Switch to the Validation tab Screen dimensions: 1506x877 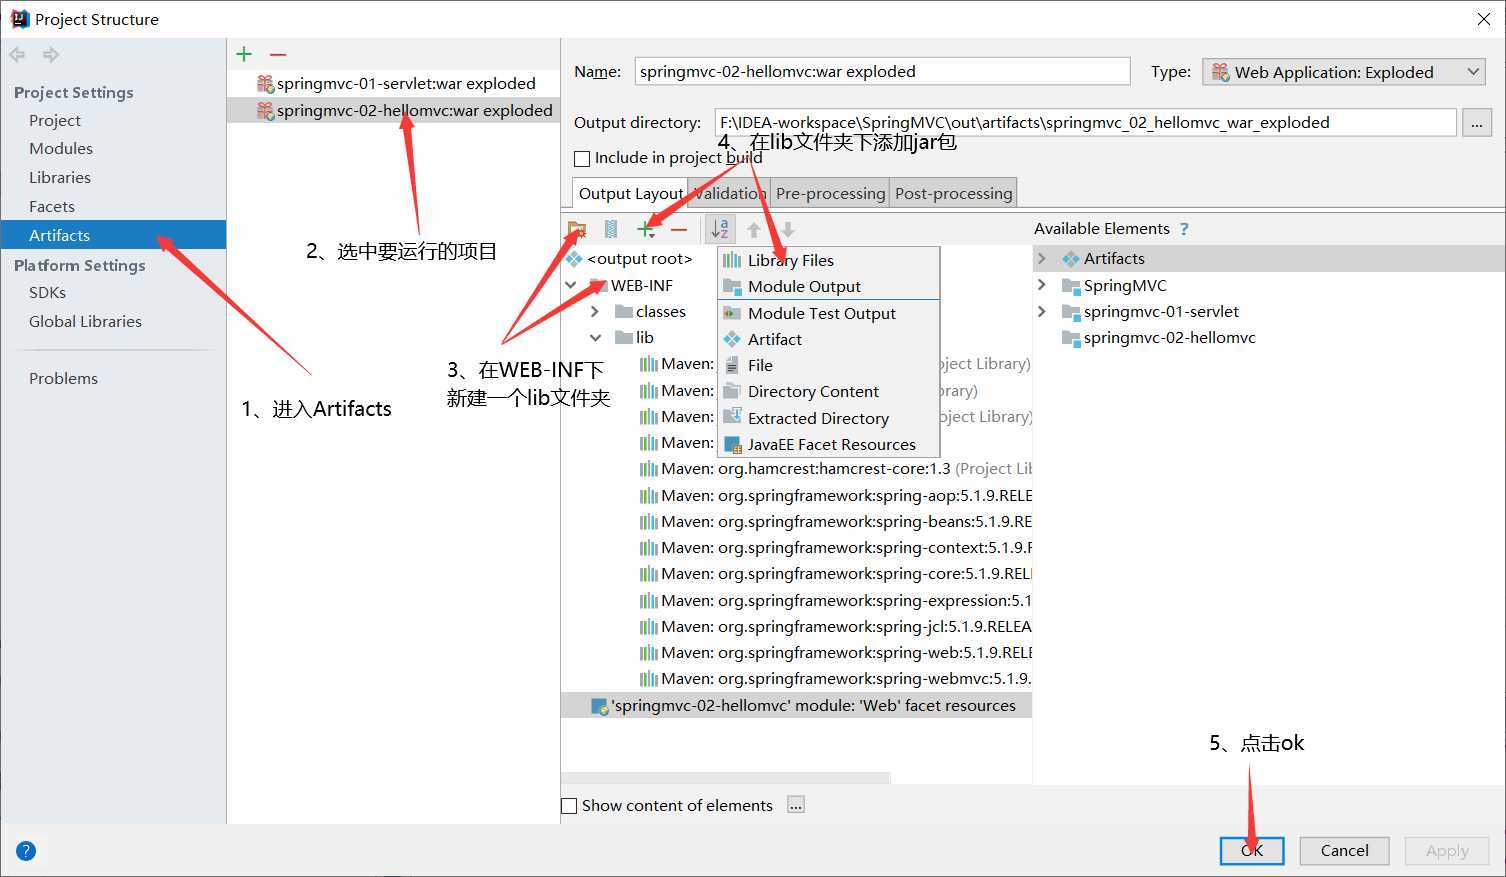729,193
